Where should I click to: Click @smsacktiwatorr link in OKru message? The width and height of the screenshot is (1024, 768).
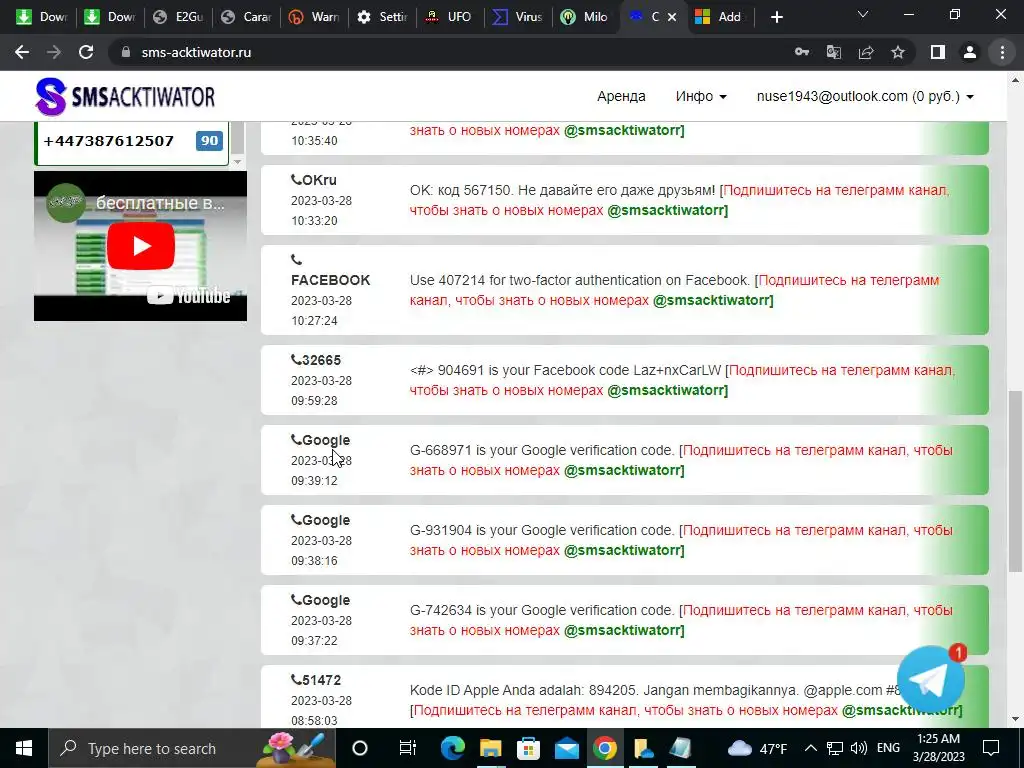(667, 210)
